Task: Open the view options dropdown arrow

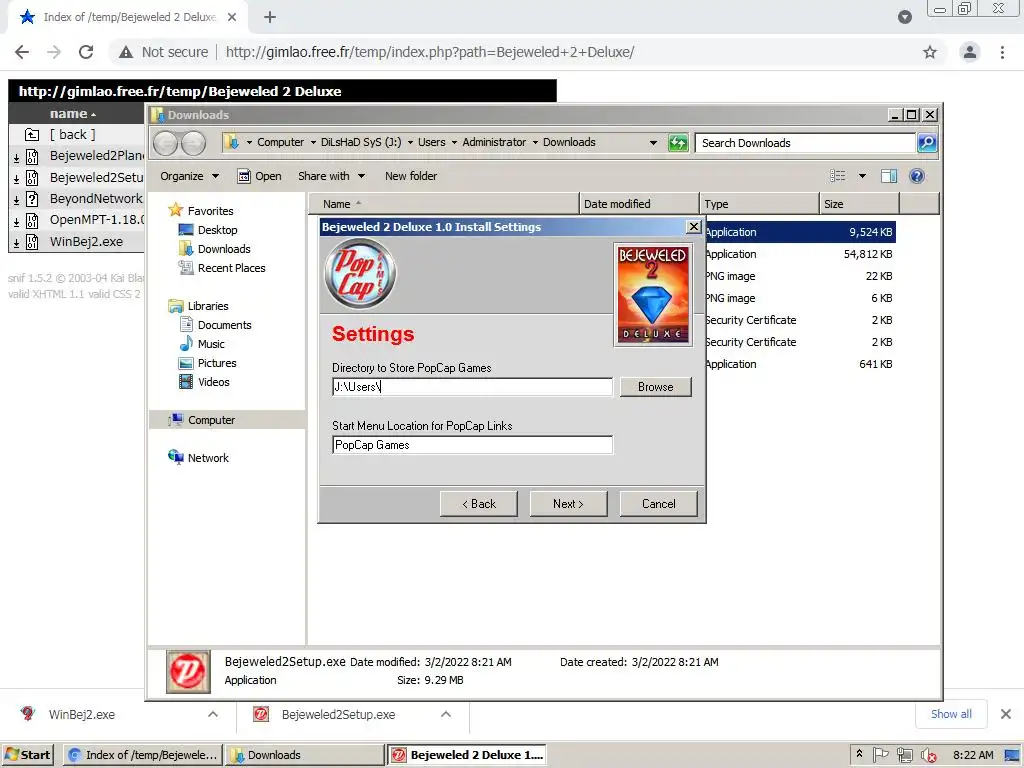Action: click(862, 176)
